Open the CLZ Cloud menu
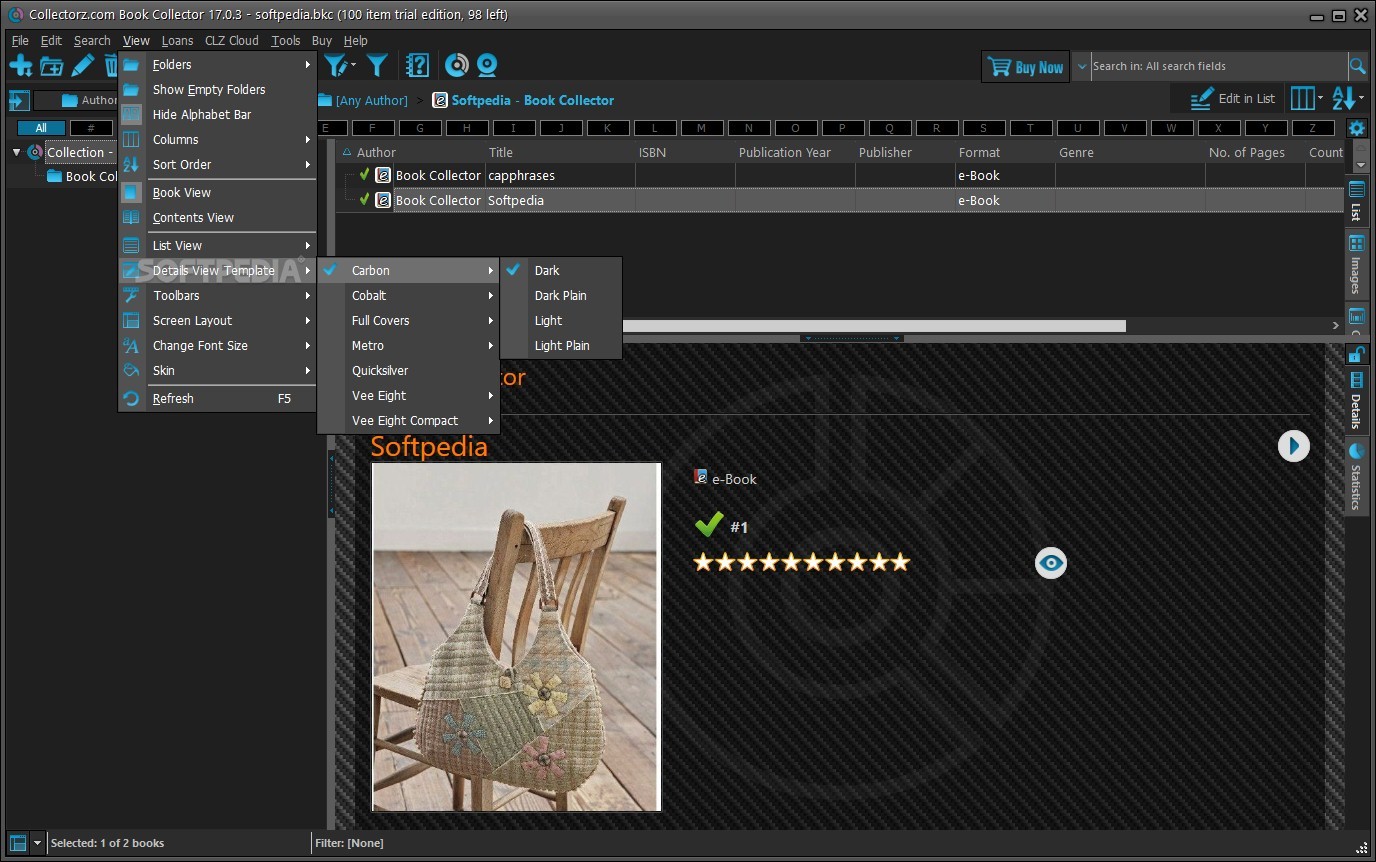Screen dimensions: 1376x862 coord(231,41)
